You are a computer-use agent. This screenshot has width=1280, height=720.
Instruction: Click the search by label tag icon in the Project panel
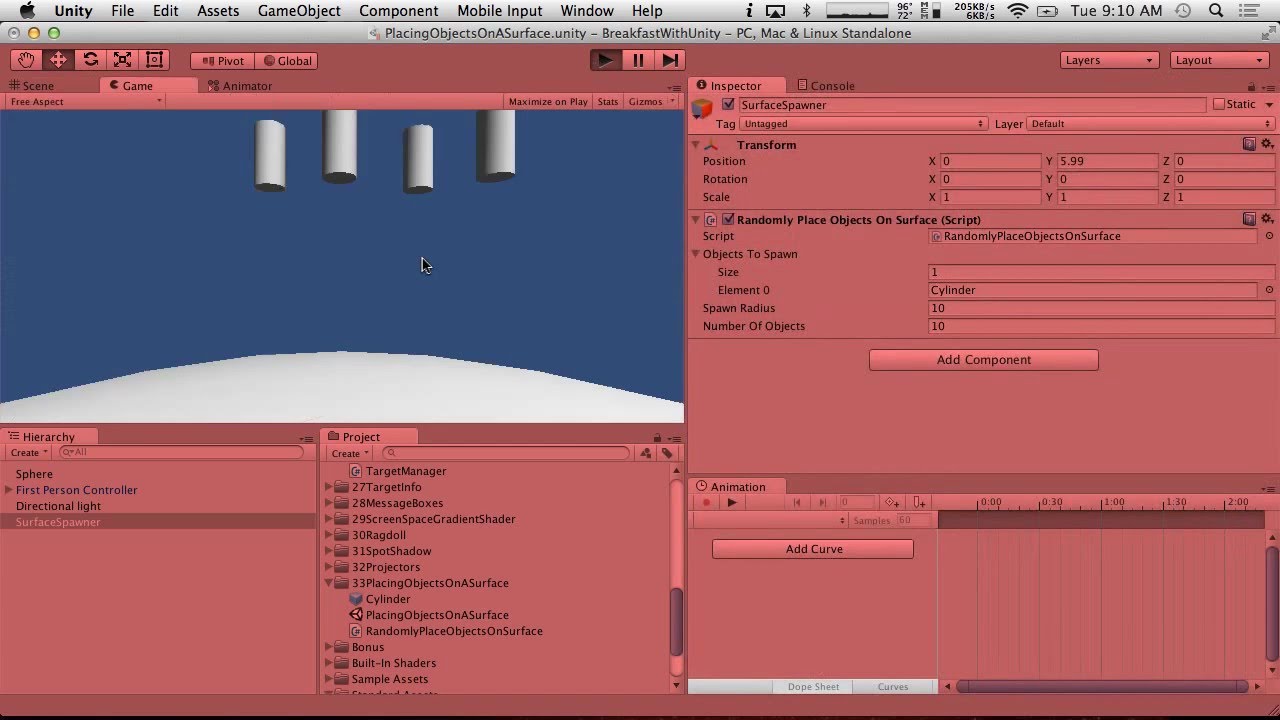tap(667, 453)
